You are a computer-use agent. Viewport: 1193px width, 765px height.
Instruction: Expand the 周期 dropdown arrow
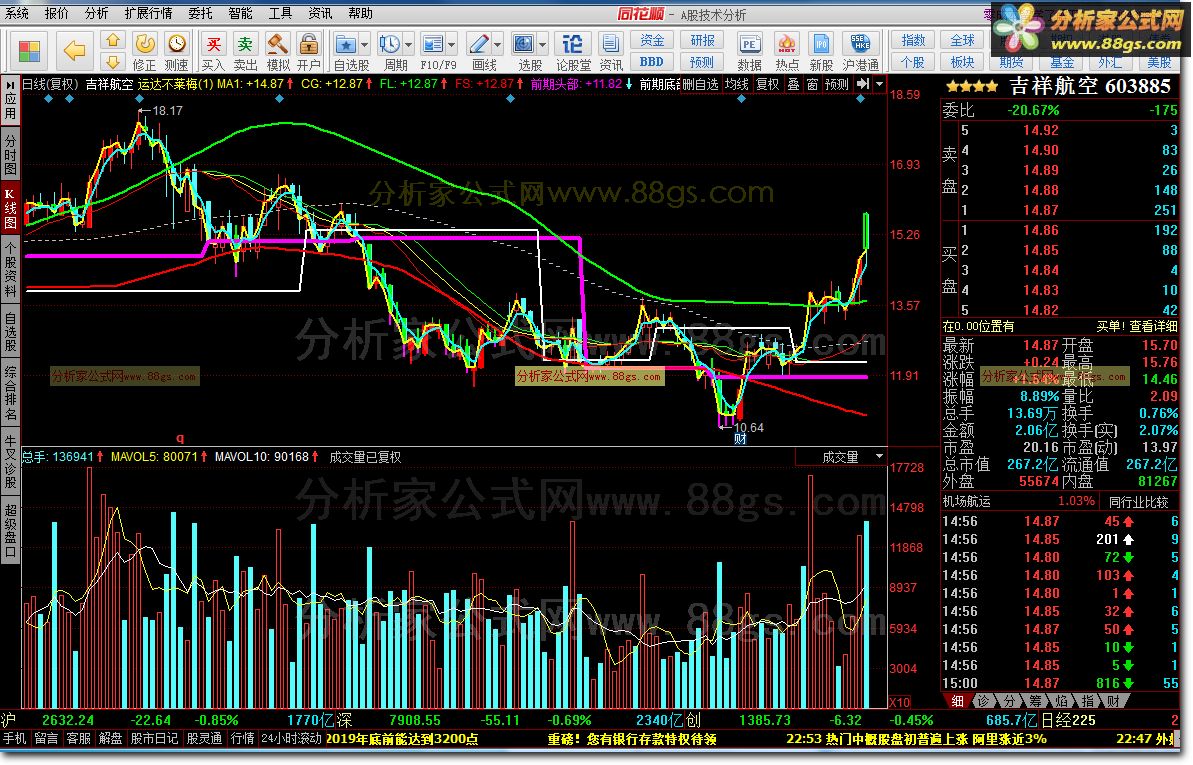tap(409, 44)
